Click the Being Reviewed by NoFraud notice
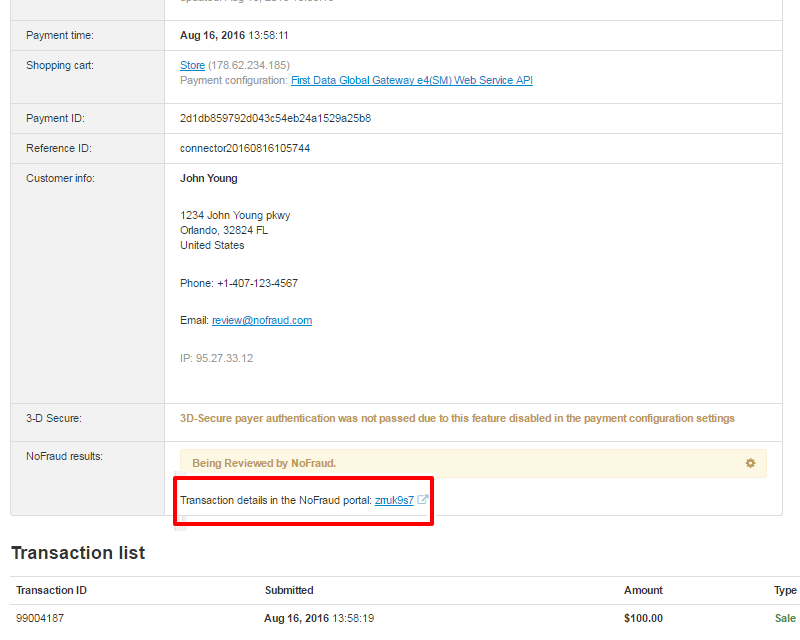 pyautogui.click(x=473, y=463)
